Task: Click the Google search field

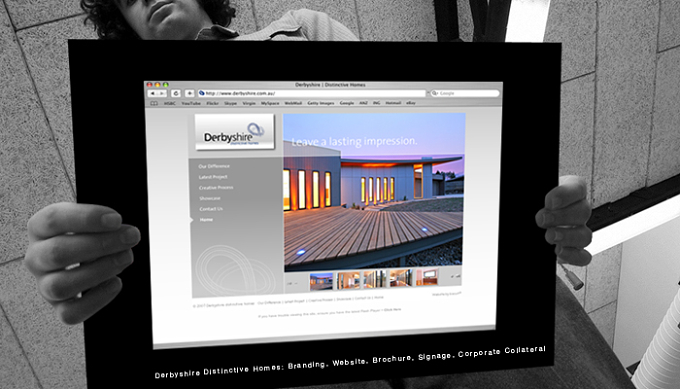Action: [465, 93]
